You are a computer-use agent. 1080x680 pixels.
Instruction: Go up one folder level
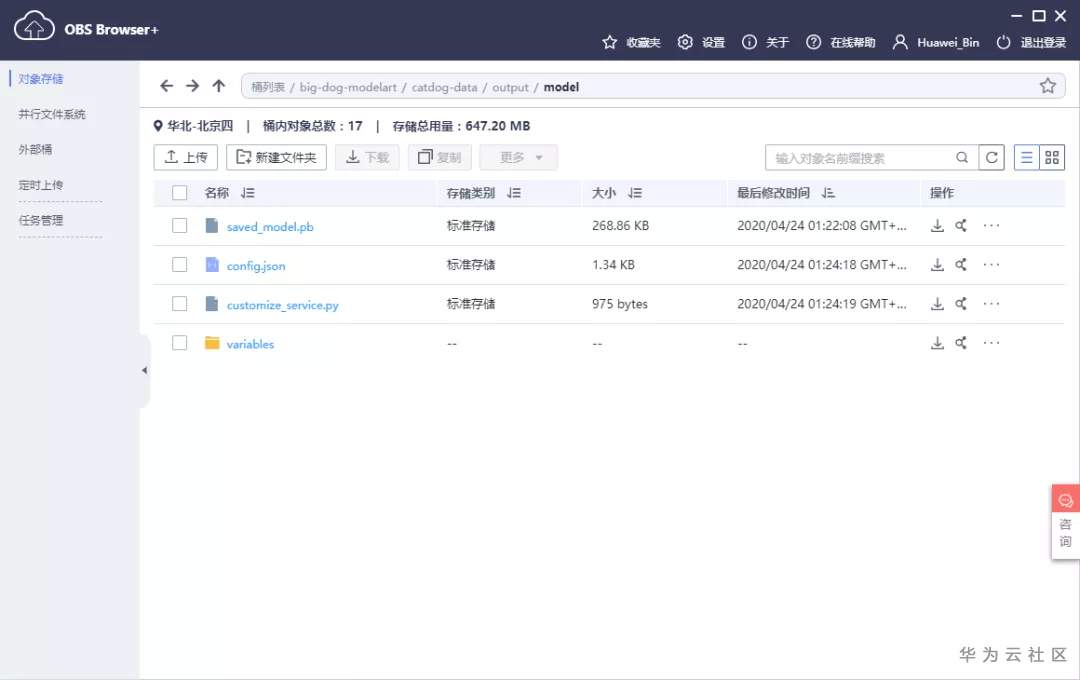(219, 86)
